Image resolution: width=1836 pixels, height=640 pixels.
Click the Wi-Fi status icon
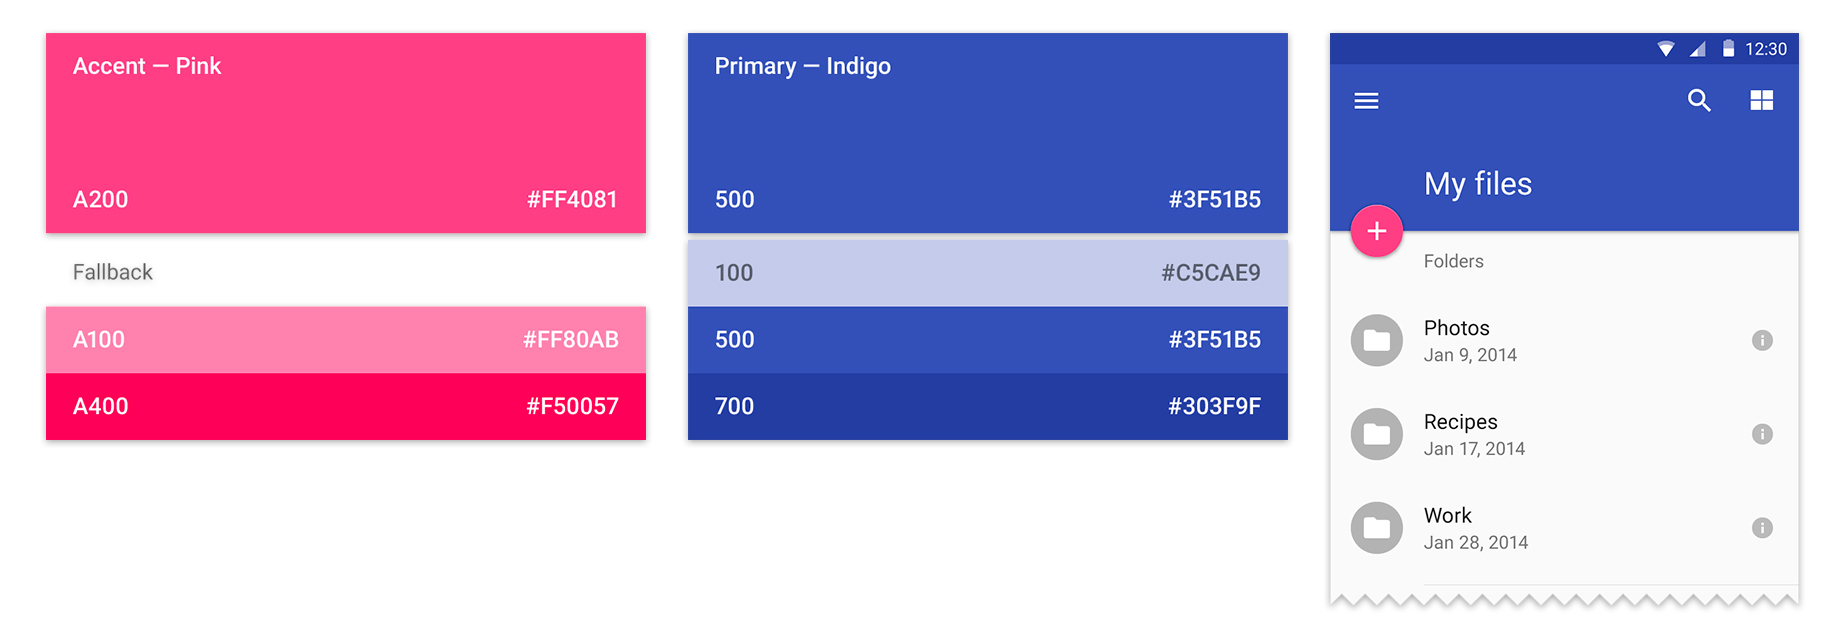click(1666, 49)
